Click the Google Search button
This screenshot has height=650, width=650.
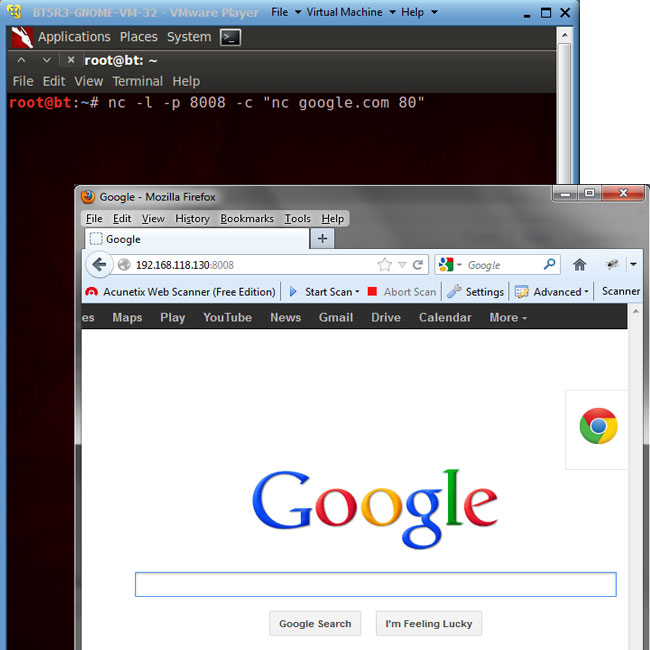315,623
